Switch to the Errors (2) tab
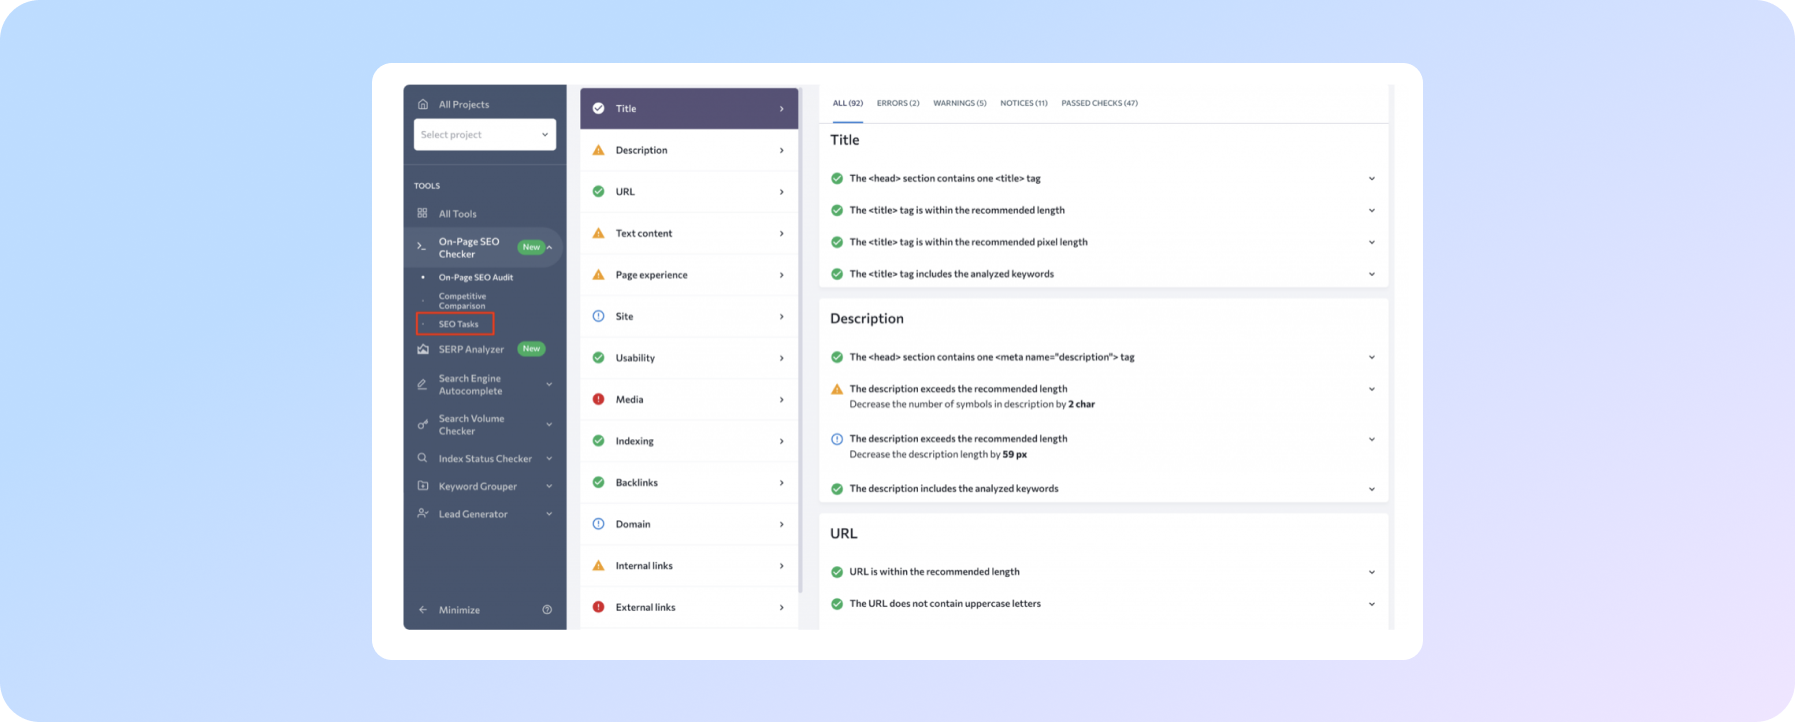1795x722 pixels. (897, 103)
